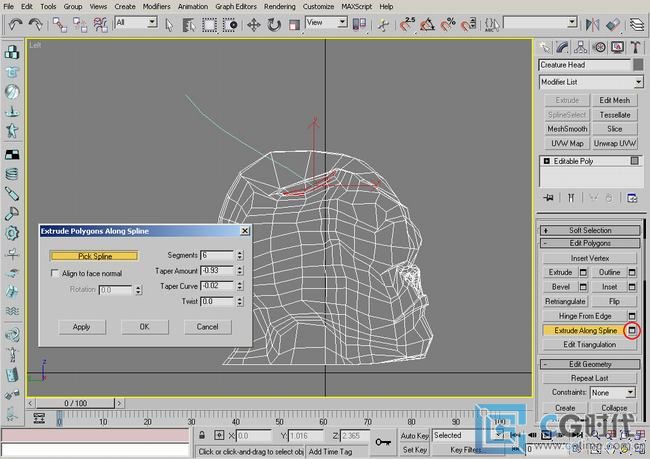Screen dimensions: 650x459
Task: Collapse the Edit Polygons rollout
Action: [590, 243]
